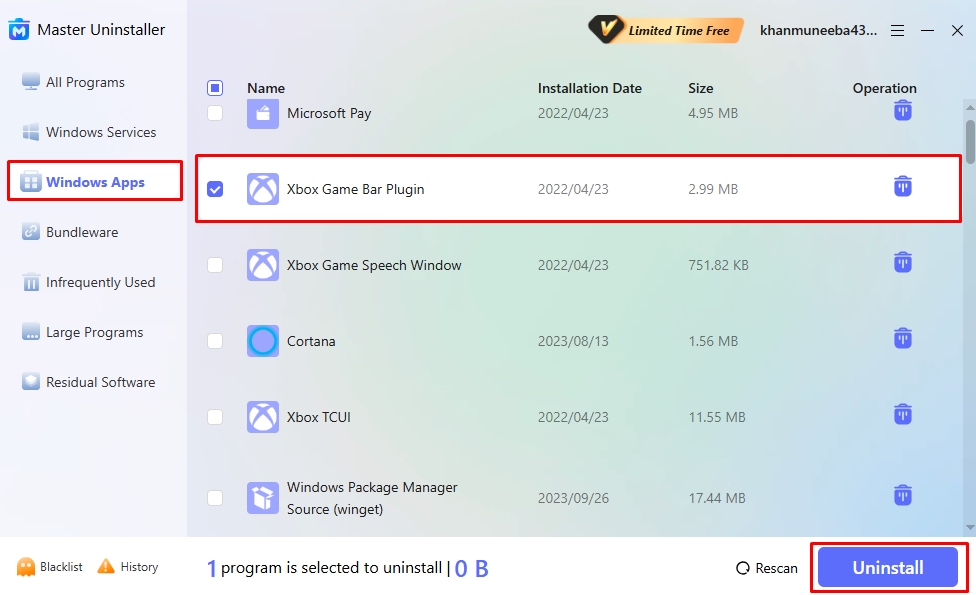This screenshot has width=976, height=595.
Task: Click scrollbar down arrow
Action: 970,528
